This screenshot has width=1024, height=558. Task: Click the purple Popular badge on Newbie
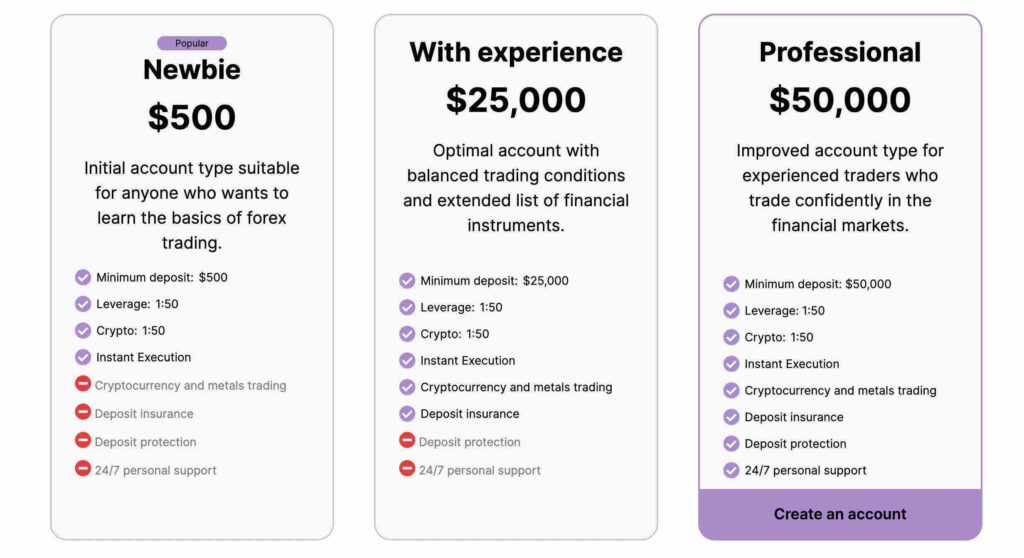tap(192, 43)
